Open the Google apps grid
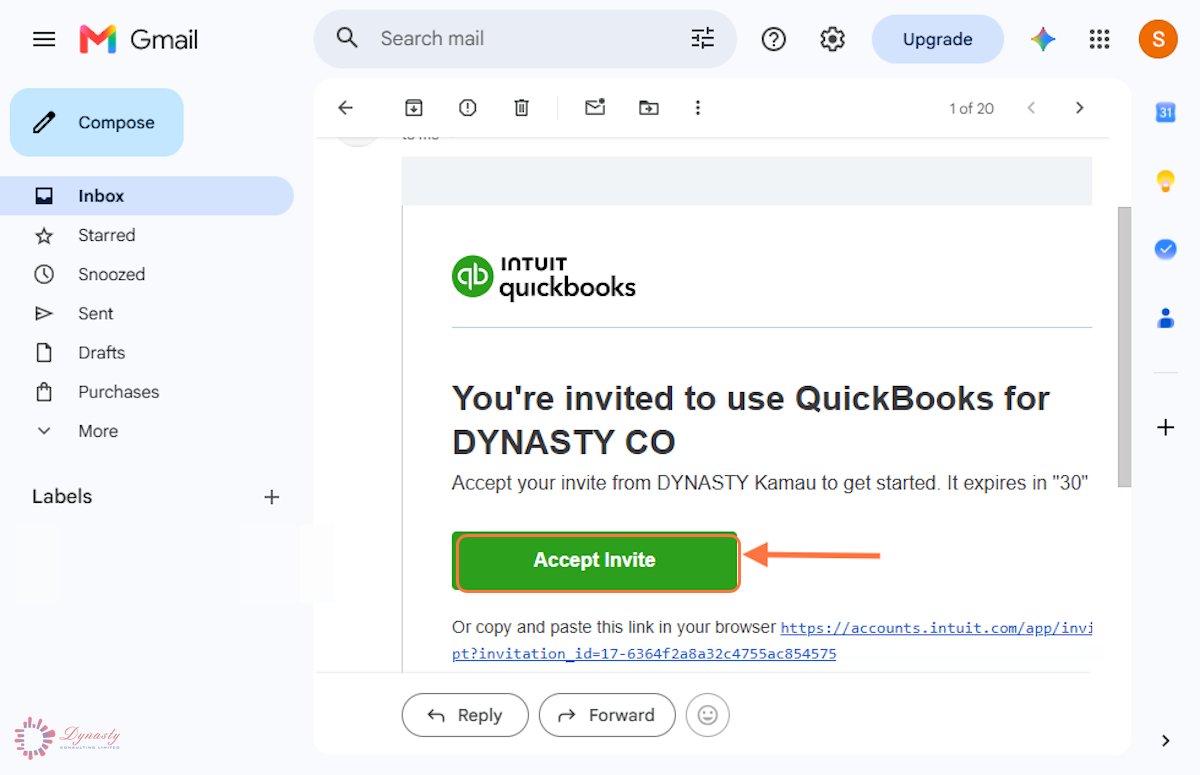Viewport: 1200px width, 775px height. pos(1099,39)
